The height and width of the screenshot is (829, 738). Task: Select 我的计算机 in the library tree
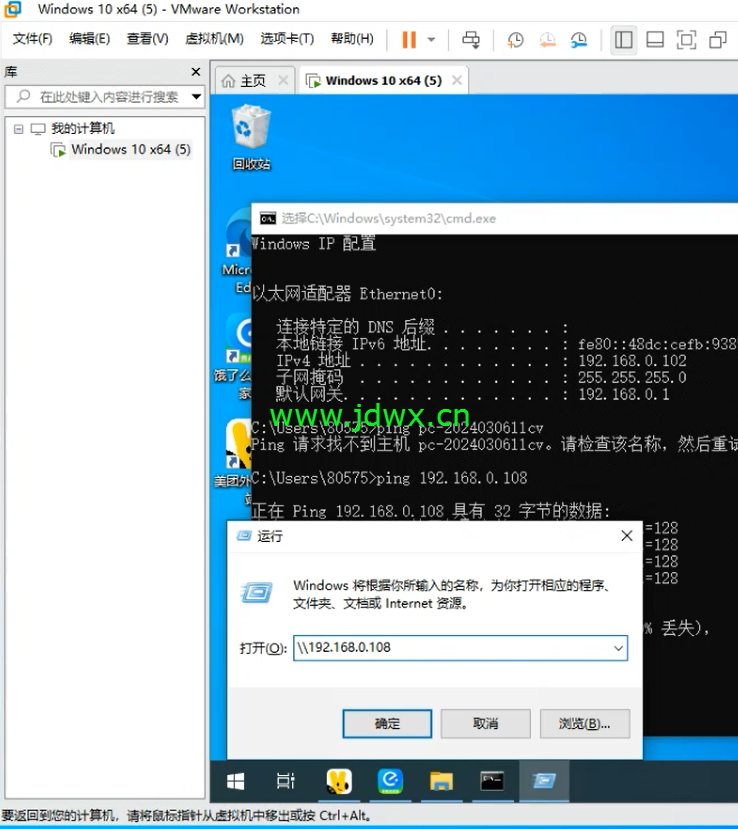(x=82, y=128)
